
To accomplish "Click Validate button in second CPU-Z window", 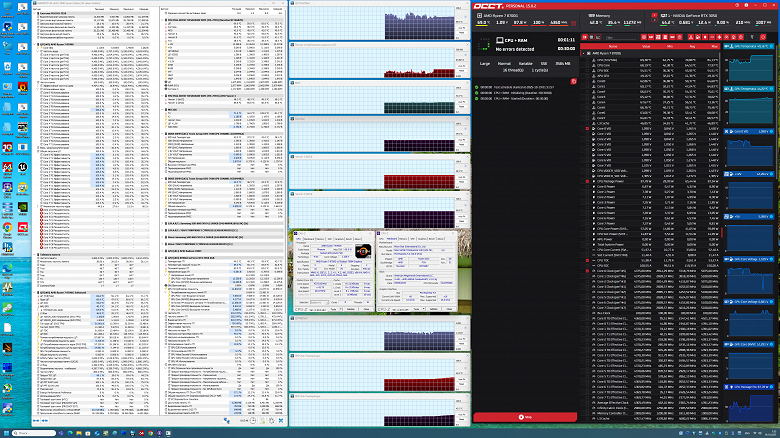I will 434,309.
